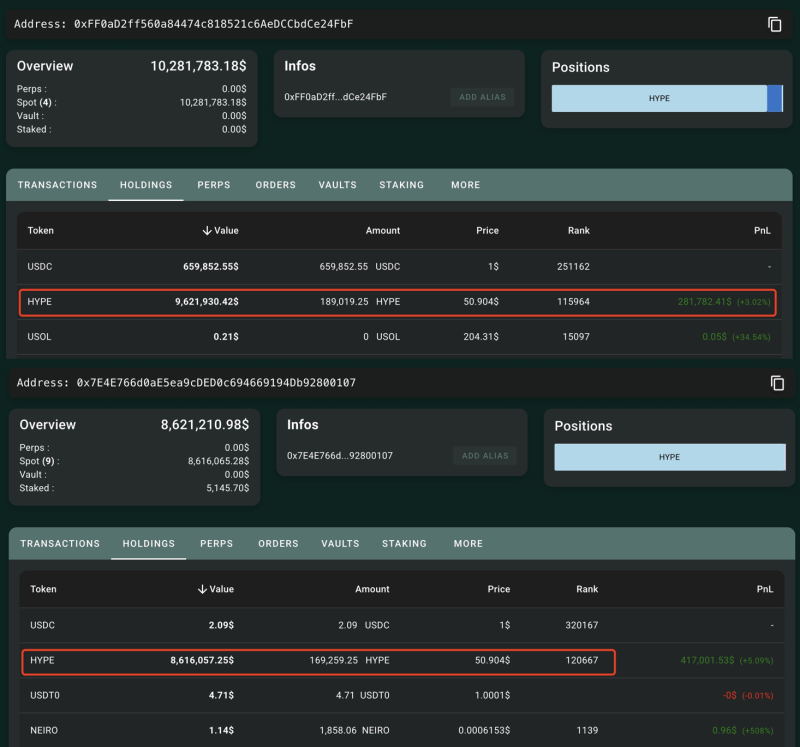Click HYPE PnL 281,782.41$ value
Image resolution: width=800 pixels, height=747 pixels.
704,302
